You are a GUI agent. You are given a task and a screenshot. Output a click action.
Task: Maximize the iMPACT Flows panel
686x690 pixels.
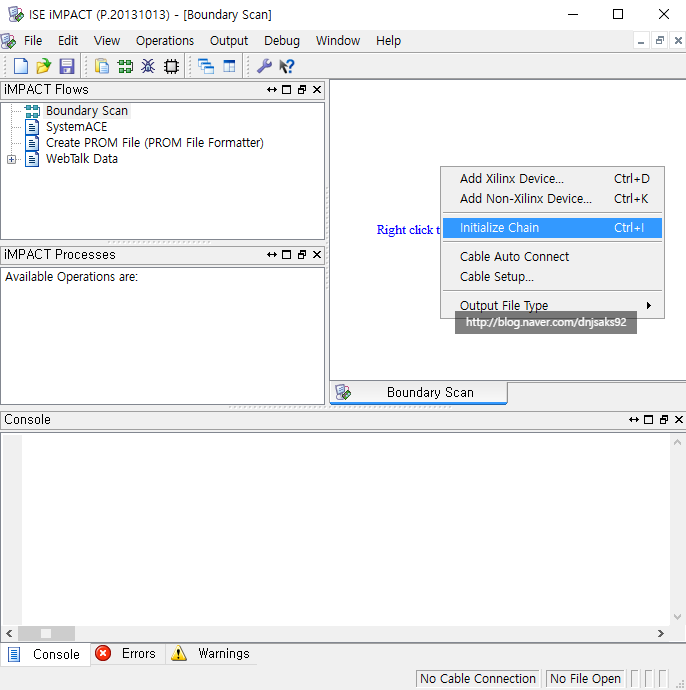click(x=286, y=90)
